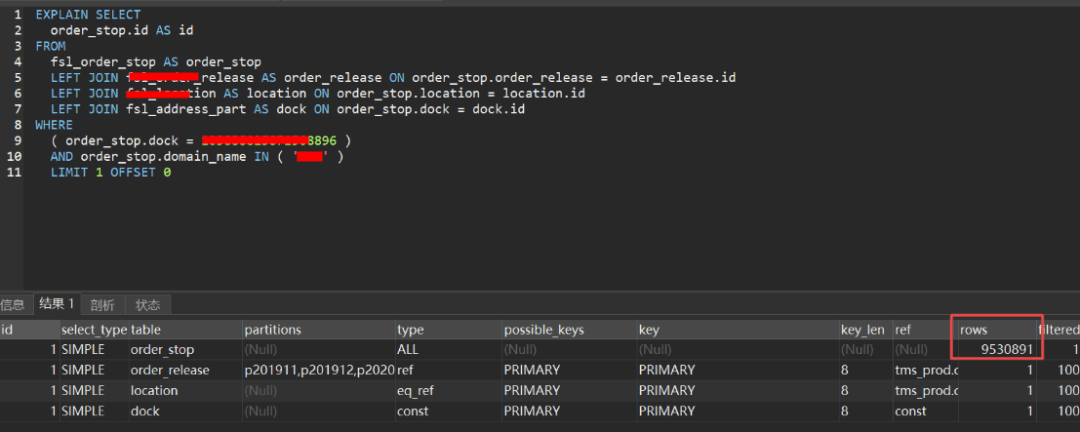Select the dock table cell
Screen dimensions: 1080x432
[185, 411]
